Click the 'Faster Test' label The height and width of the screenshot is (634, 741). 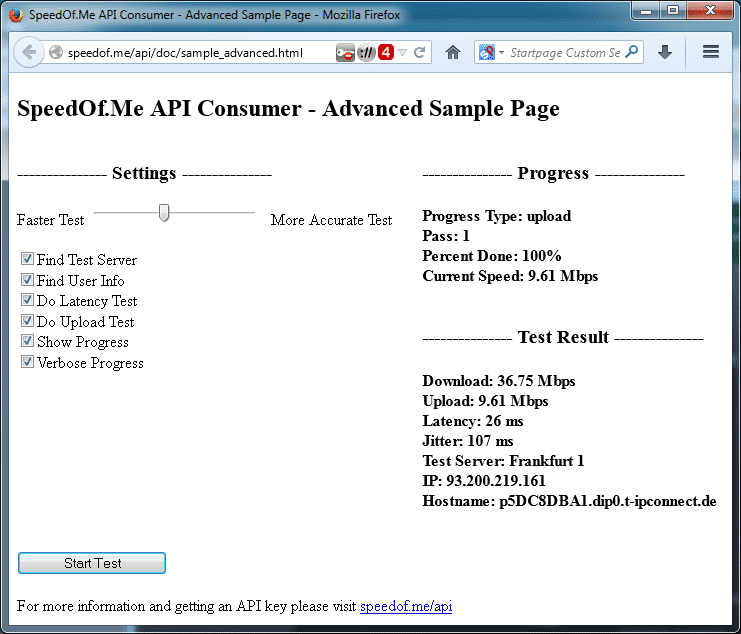click(51, 220)
